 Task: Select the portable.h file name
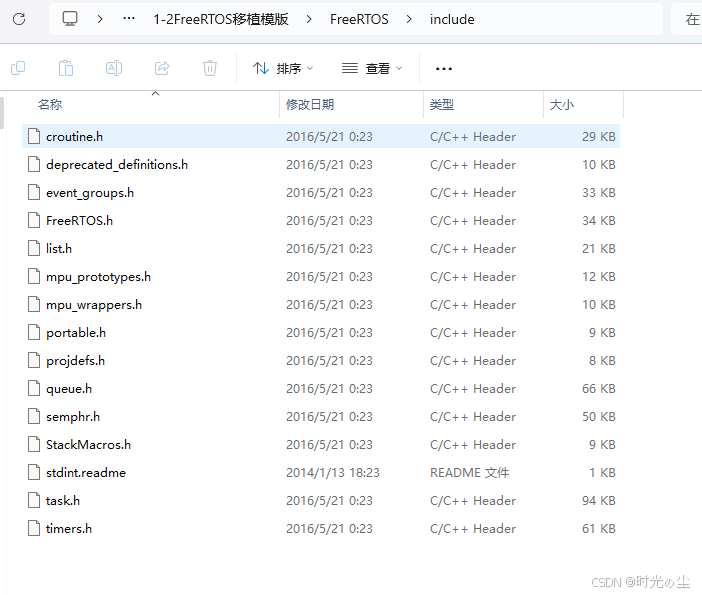coord(76,333)
